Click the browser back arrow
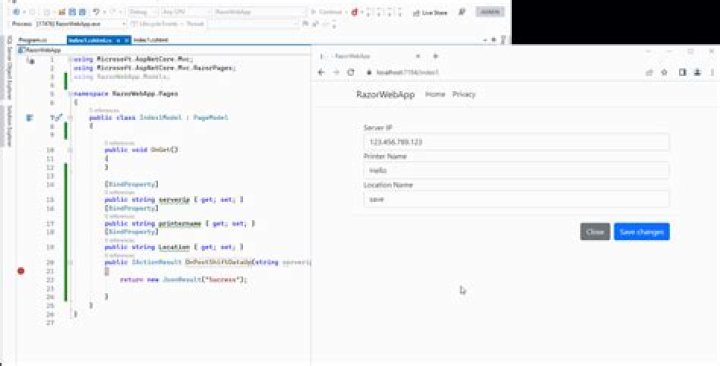Image resolution: width=720 pixels, height=366 pixels. point(321,73)
